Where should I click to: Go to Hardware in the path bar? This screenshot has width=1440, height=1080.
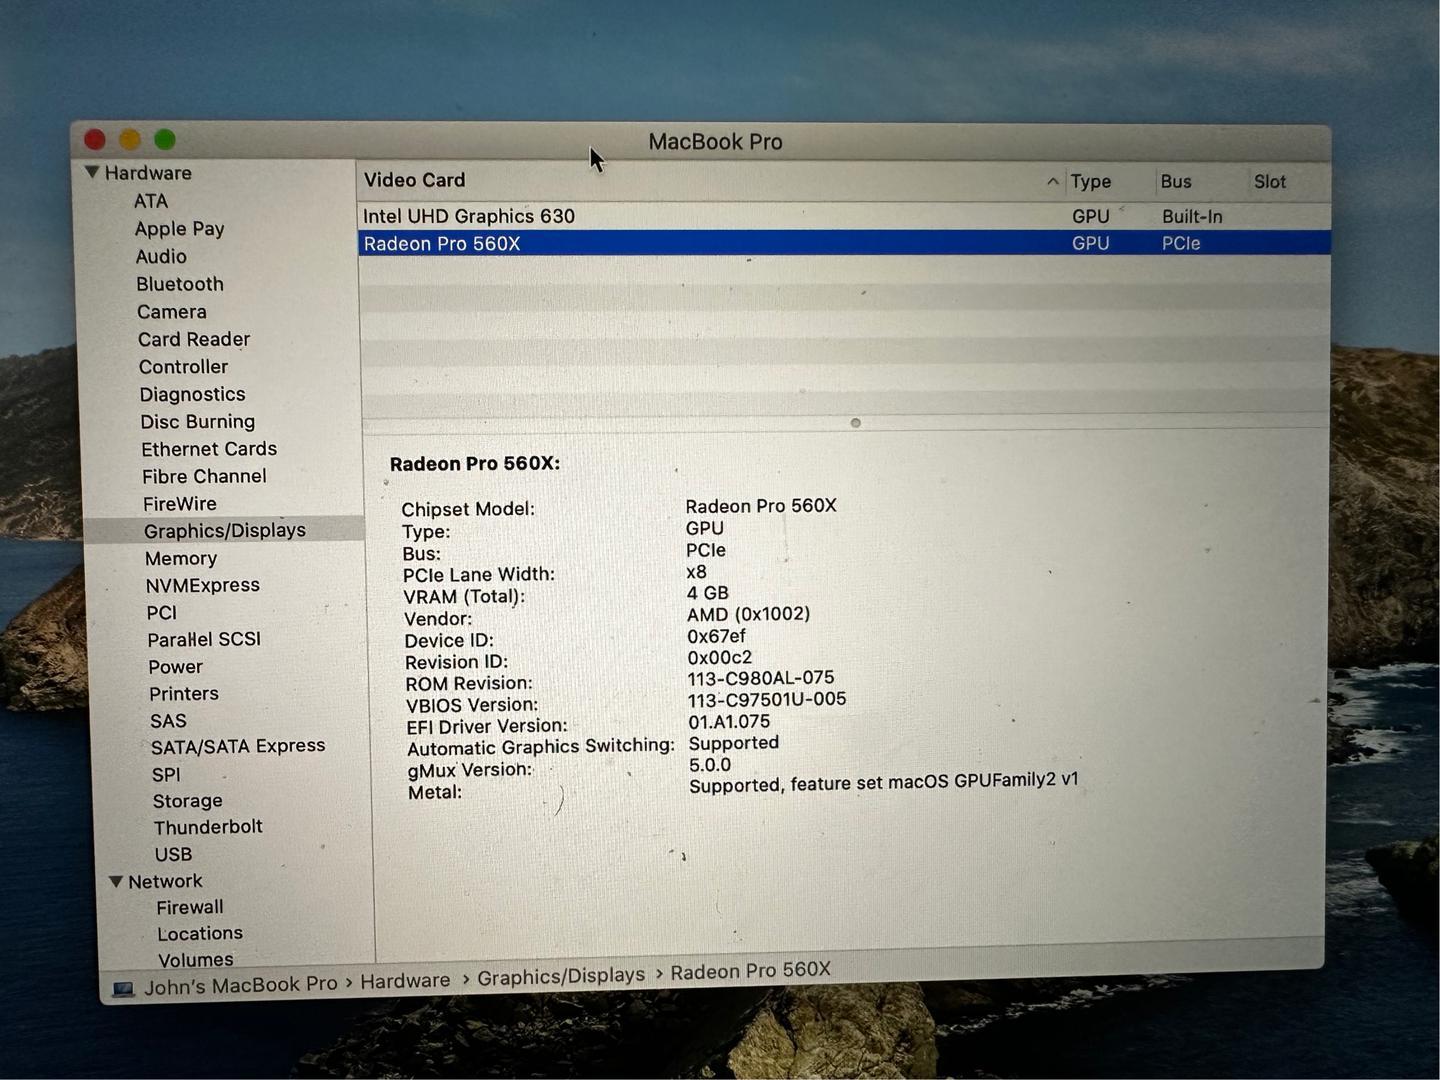405,981
